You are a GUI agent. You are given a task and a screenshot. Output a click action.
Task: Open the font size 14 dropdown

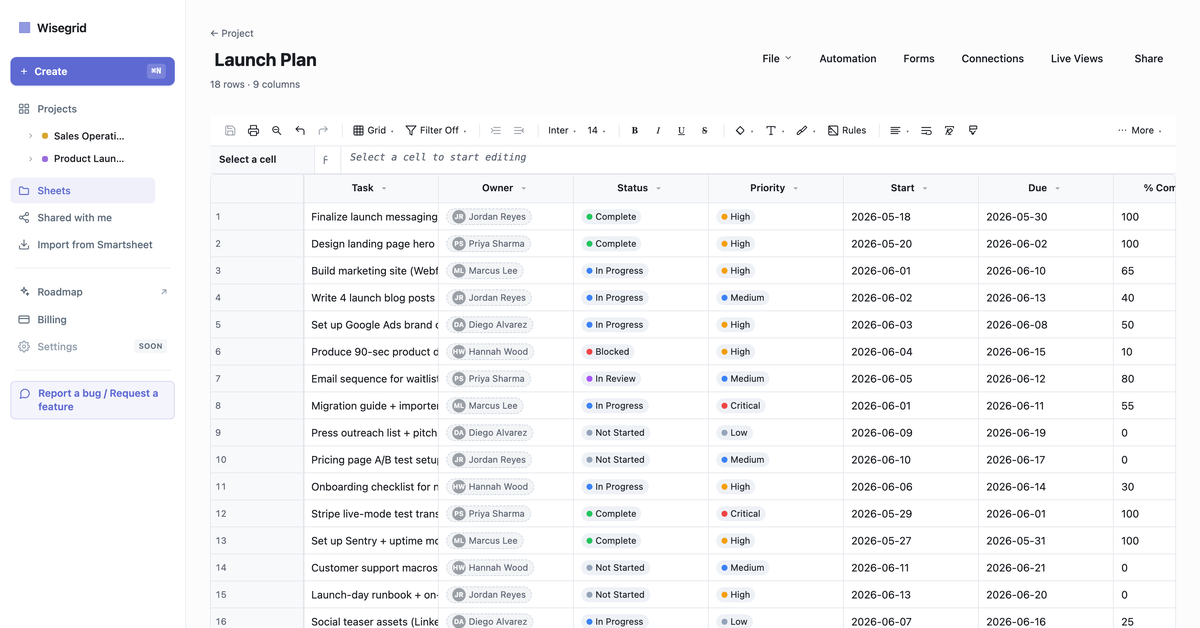(596, 130)
